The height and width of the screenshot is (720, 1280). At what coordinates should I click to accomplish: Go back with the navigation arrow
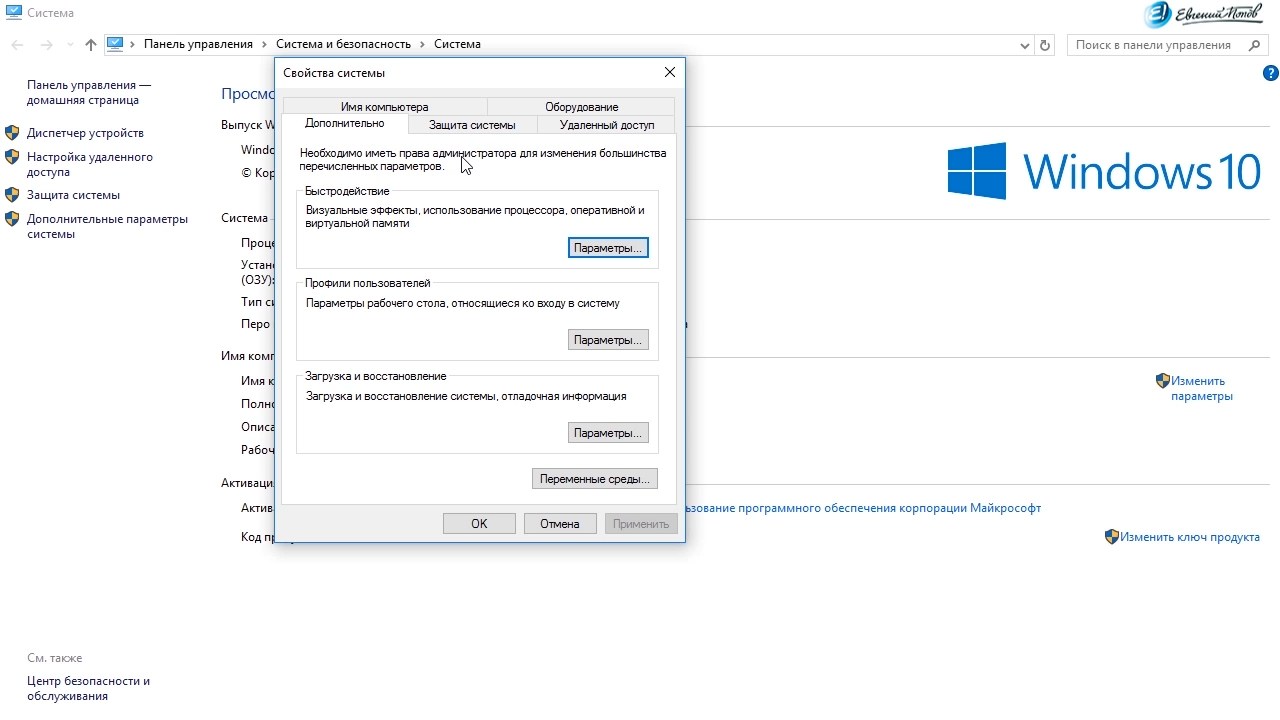[17, 45]
